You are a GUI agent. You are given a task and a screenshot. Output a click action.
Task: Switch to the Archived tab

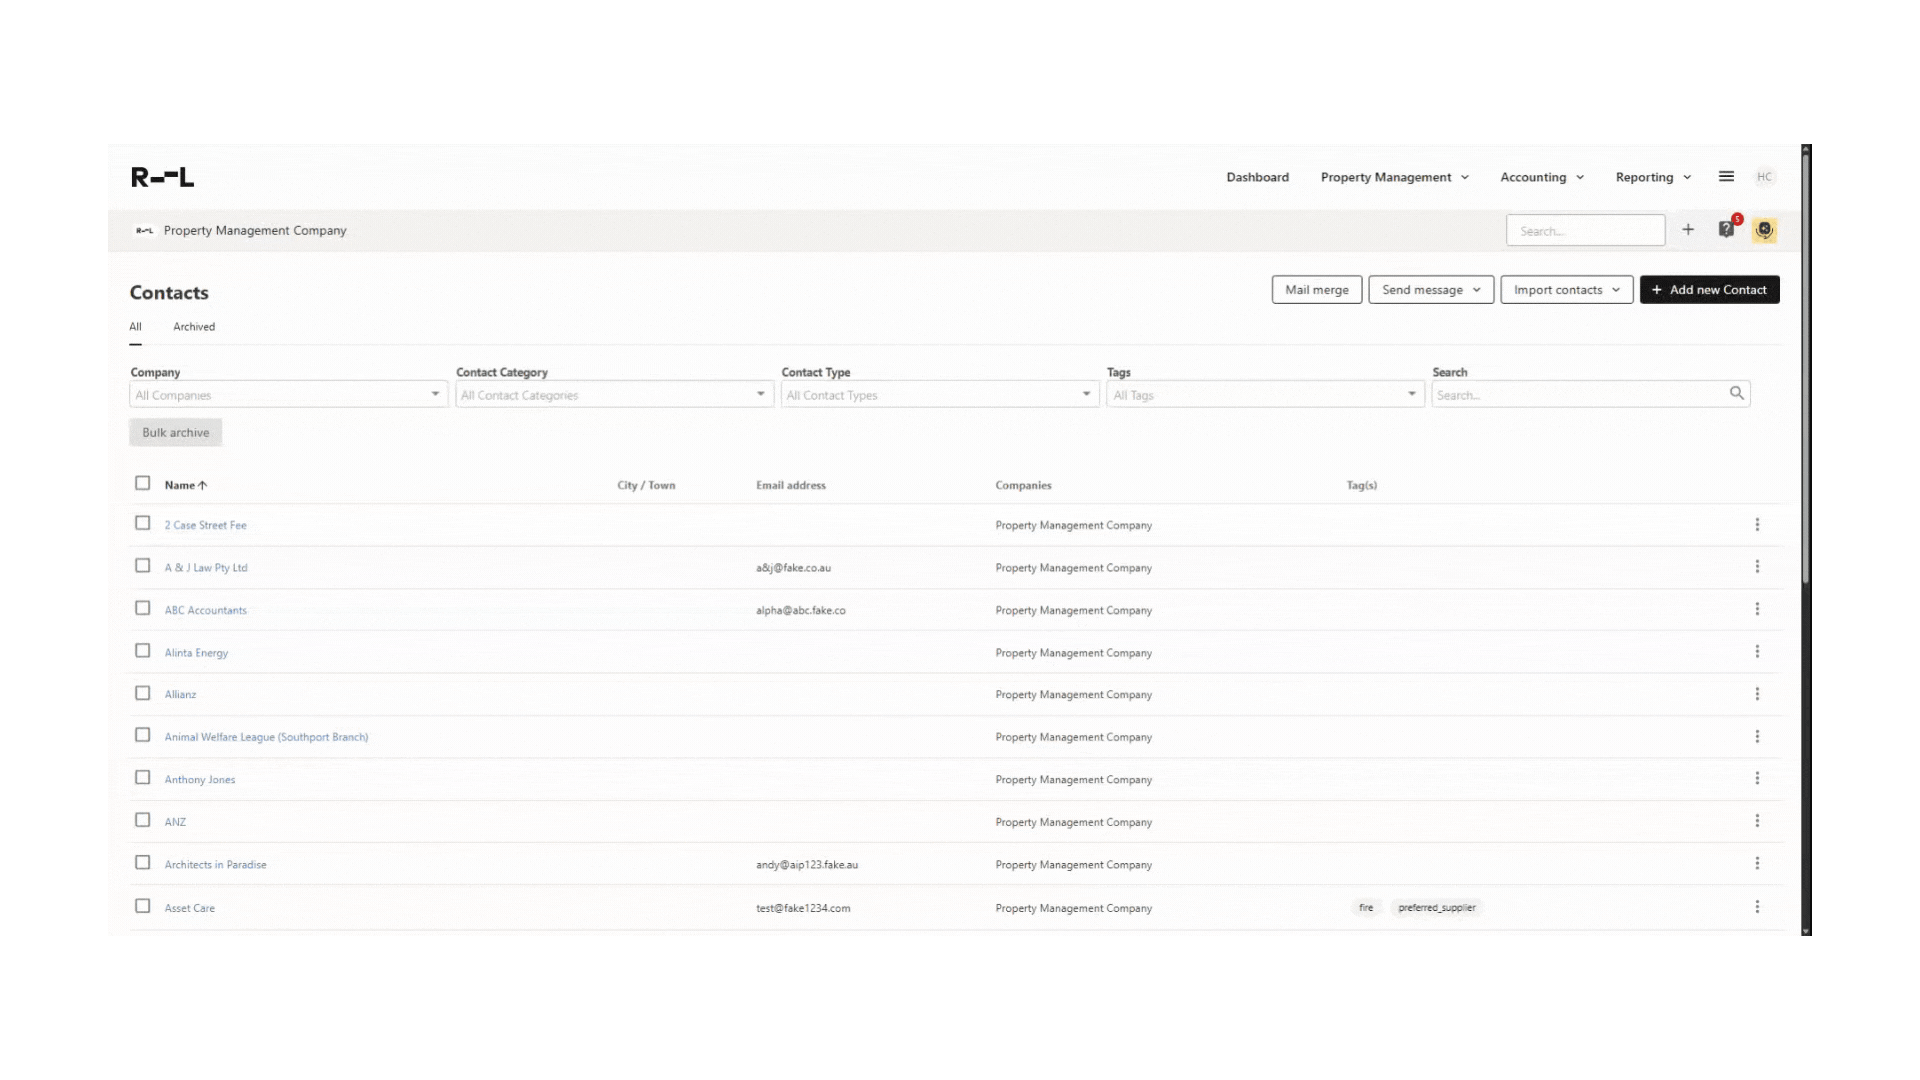194,327
